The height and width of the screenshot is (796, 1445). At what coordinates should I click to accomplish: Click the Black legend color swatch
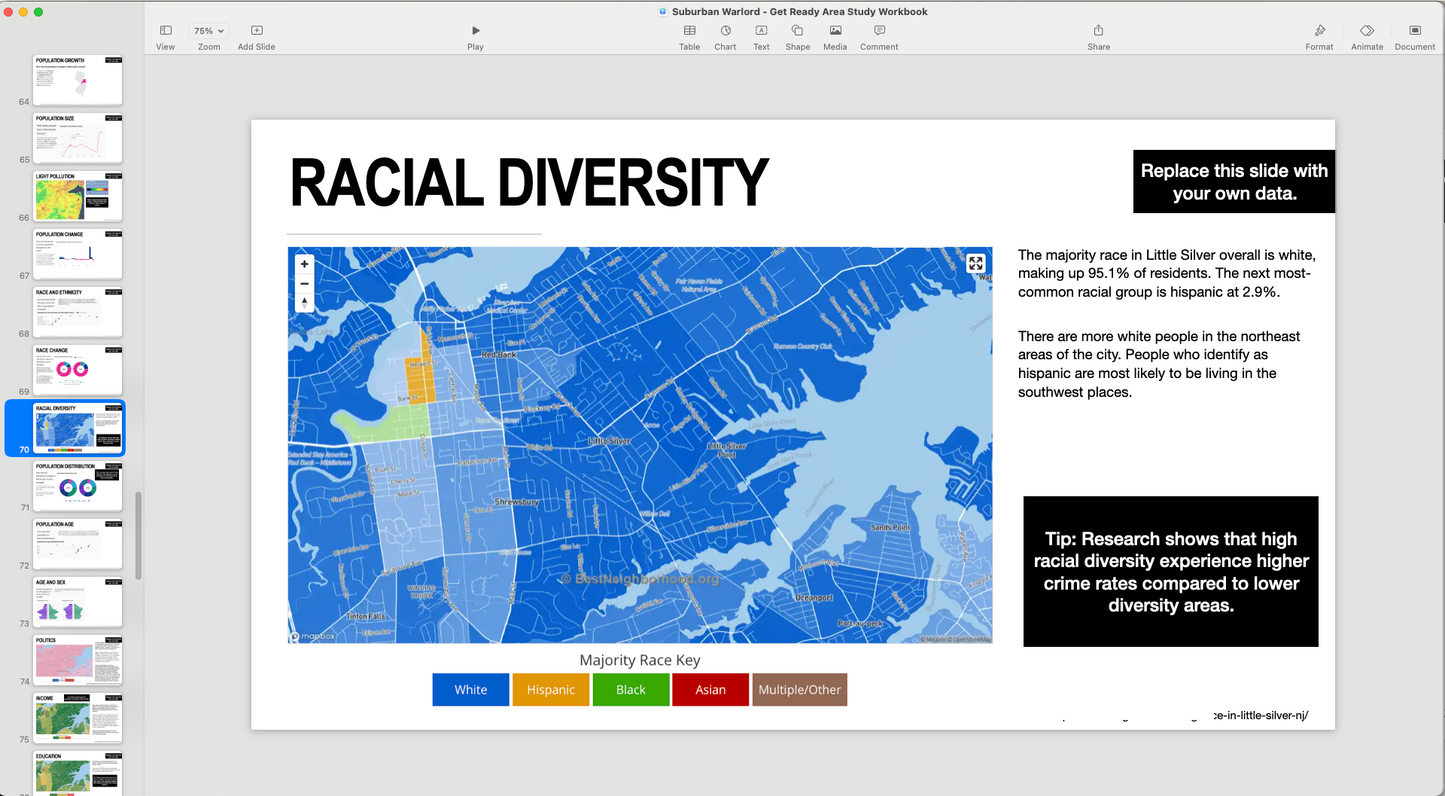coord(631,690)
